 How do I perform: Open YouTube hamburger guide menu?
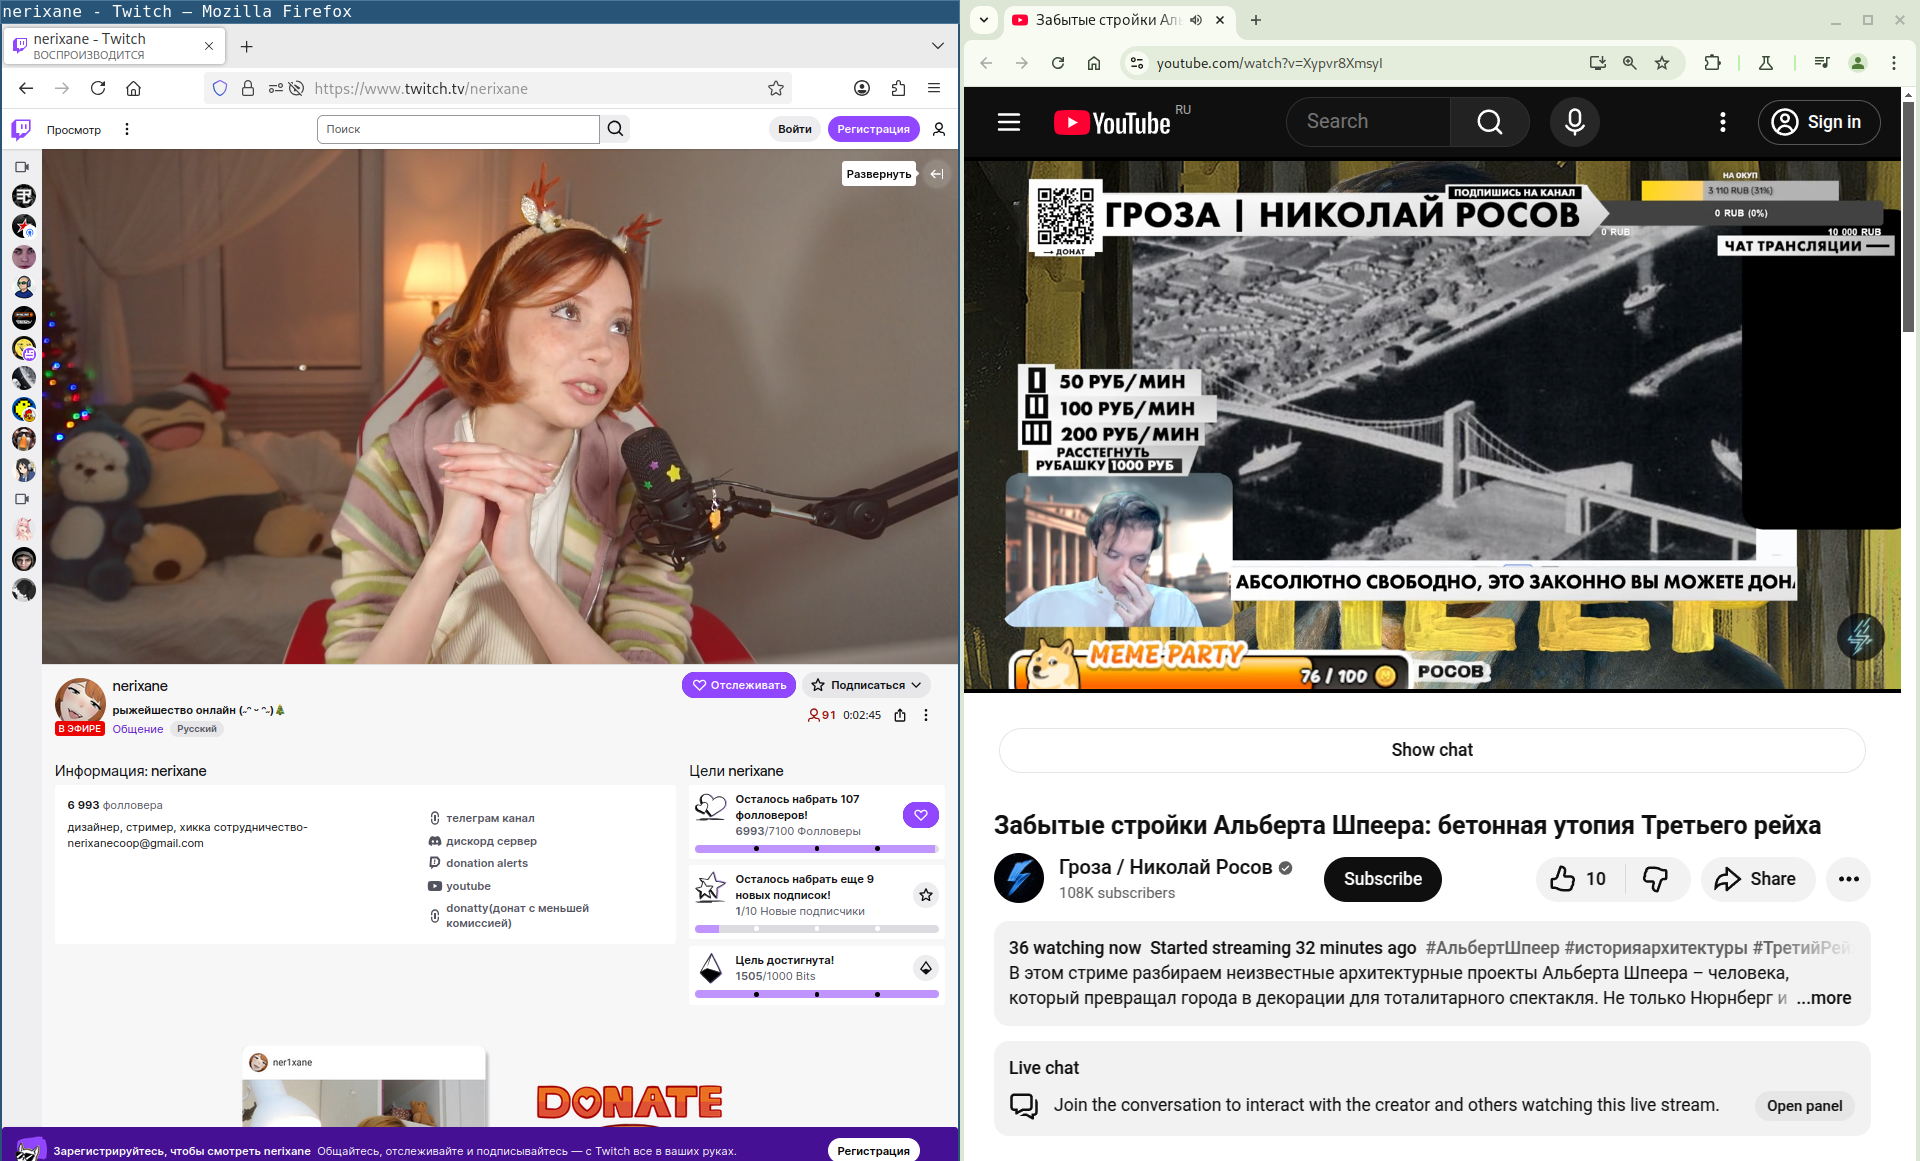(1009, 122)
